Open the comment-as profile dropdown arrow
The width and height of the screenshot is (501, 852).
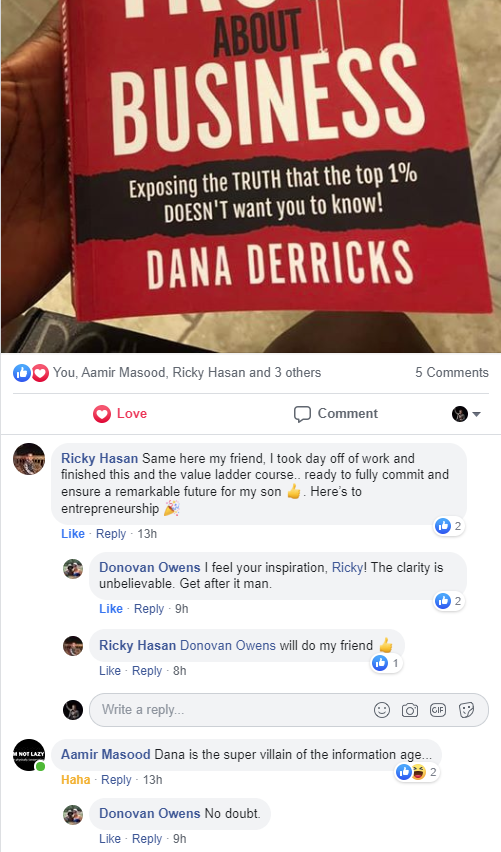pyautogui.click(x=477, y=414)
